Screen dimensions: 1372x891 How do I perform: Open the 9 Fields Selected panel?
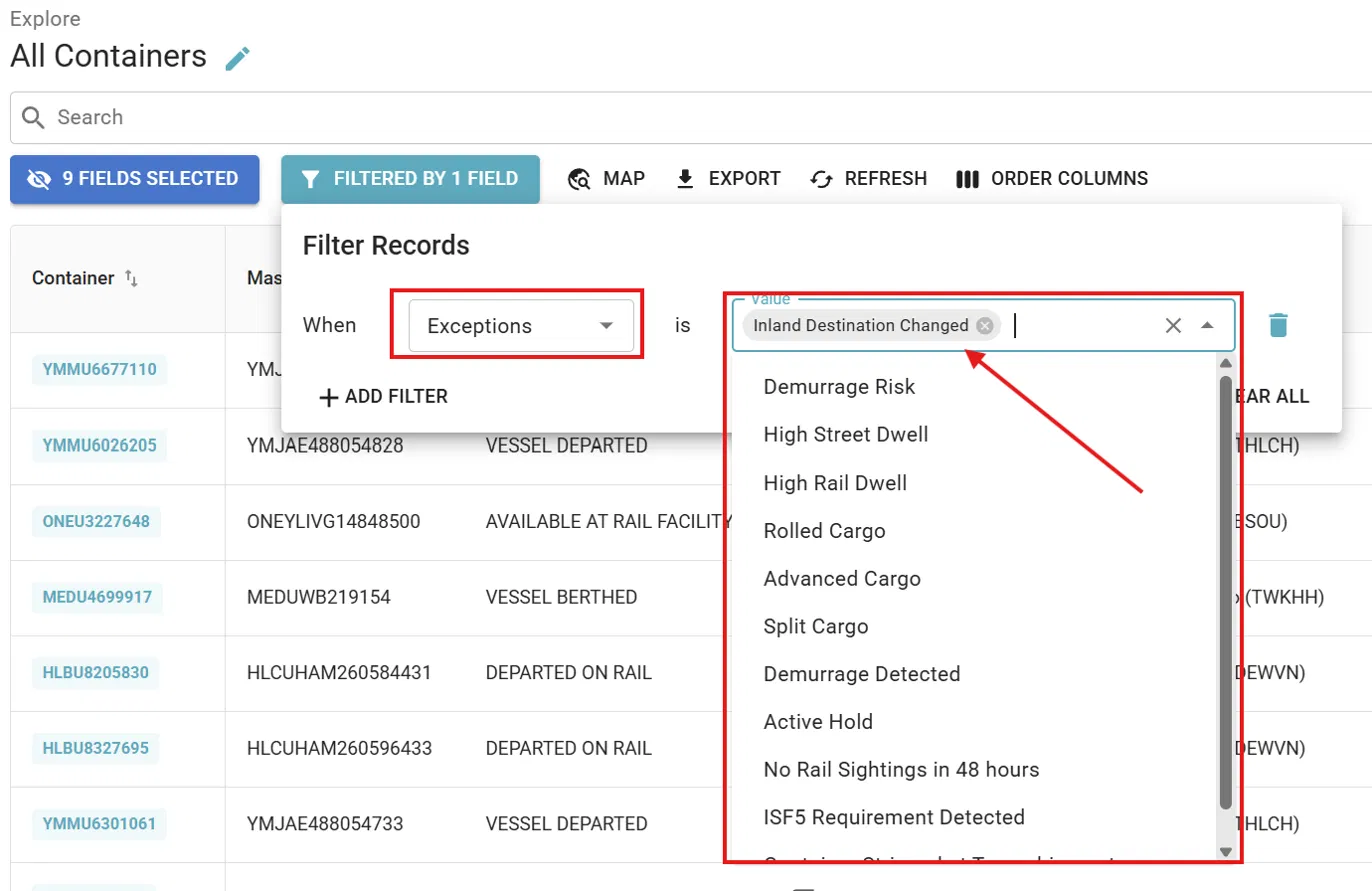[135, 179]
